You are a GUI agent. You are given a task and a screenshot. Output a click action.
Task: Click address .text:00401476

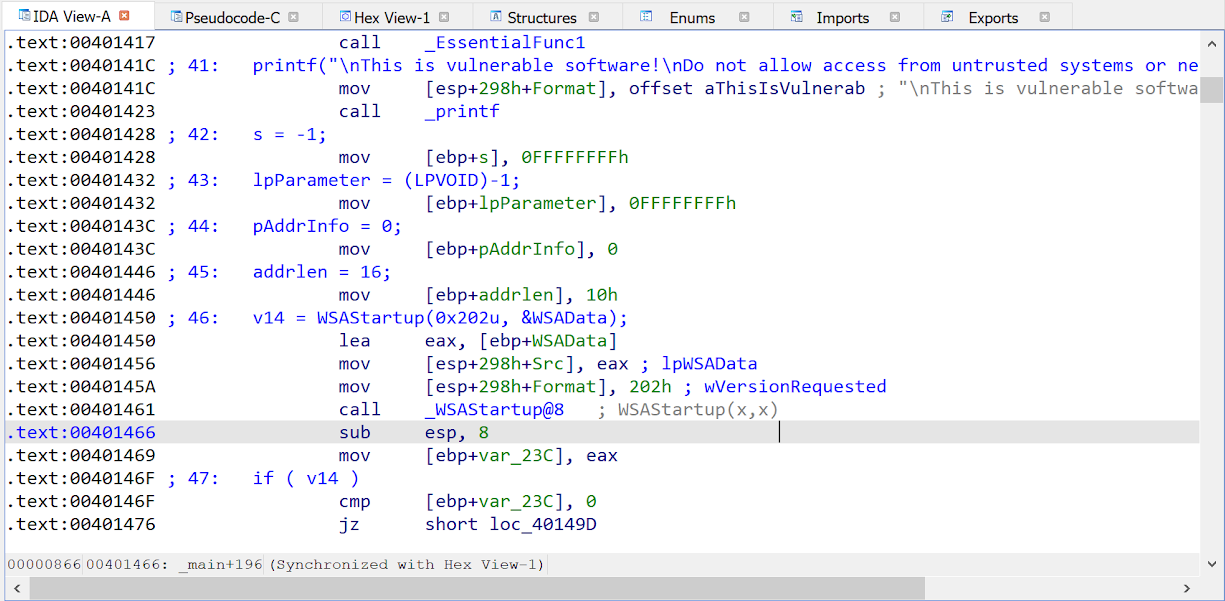pyautogui.click(x=81, y=524)
